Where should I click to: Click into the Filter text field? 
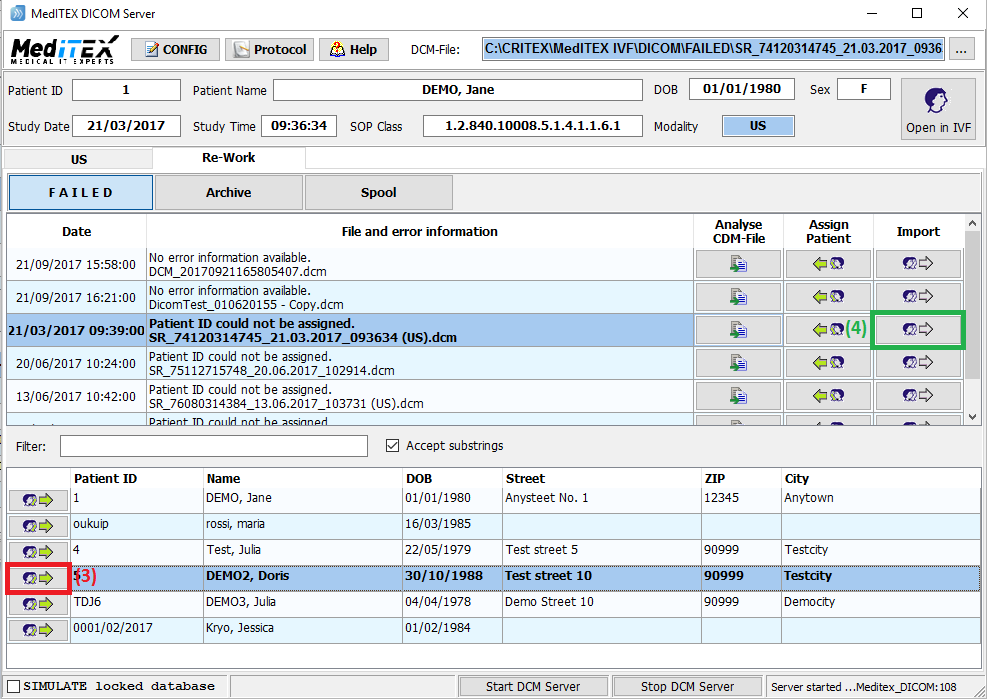[213, 446]
